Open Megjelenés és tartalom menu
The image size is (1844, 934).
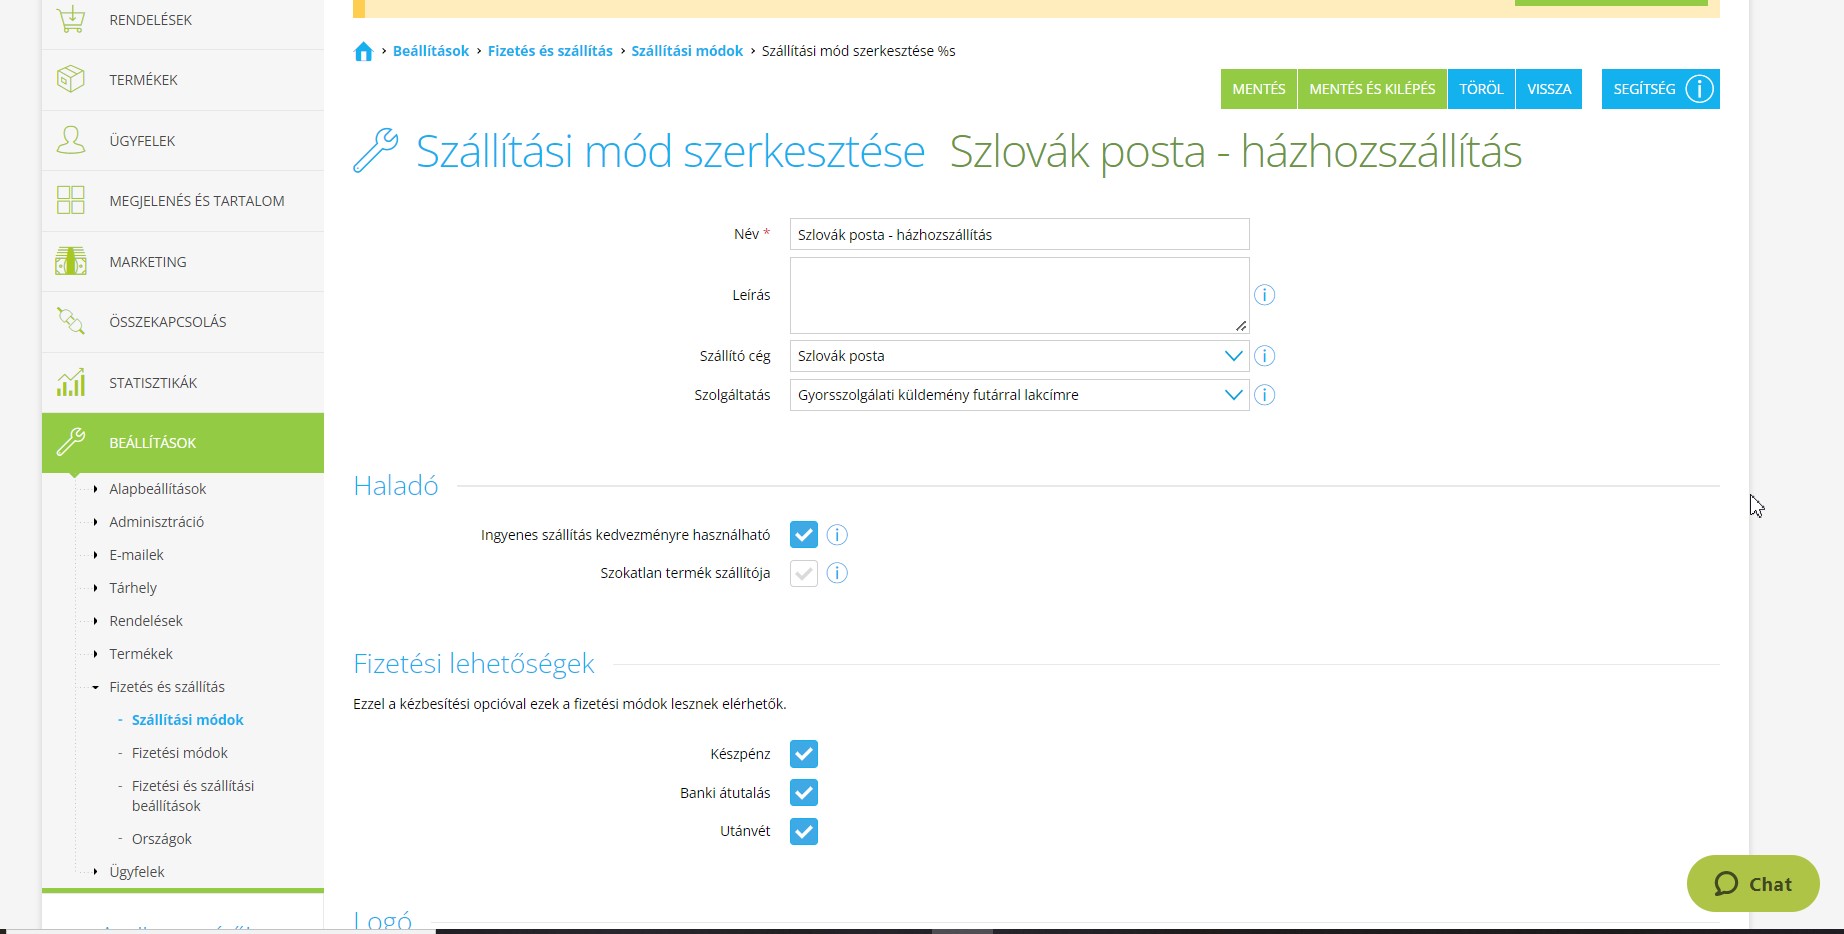[183, 201]
